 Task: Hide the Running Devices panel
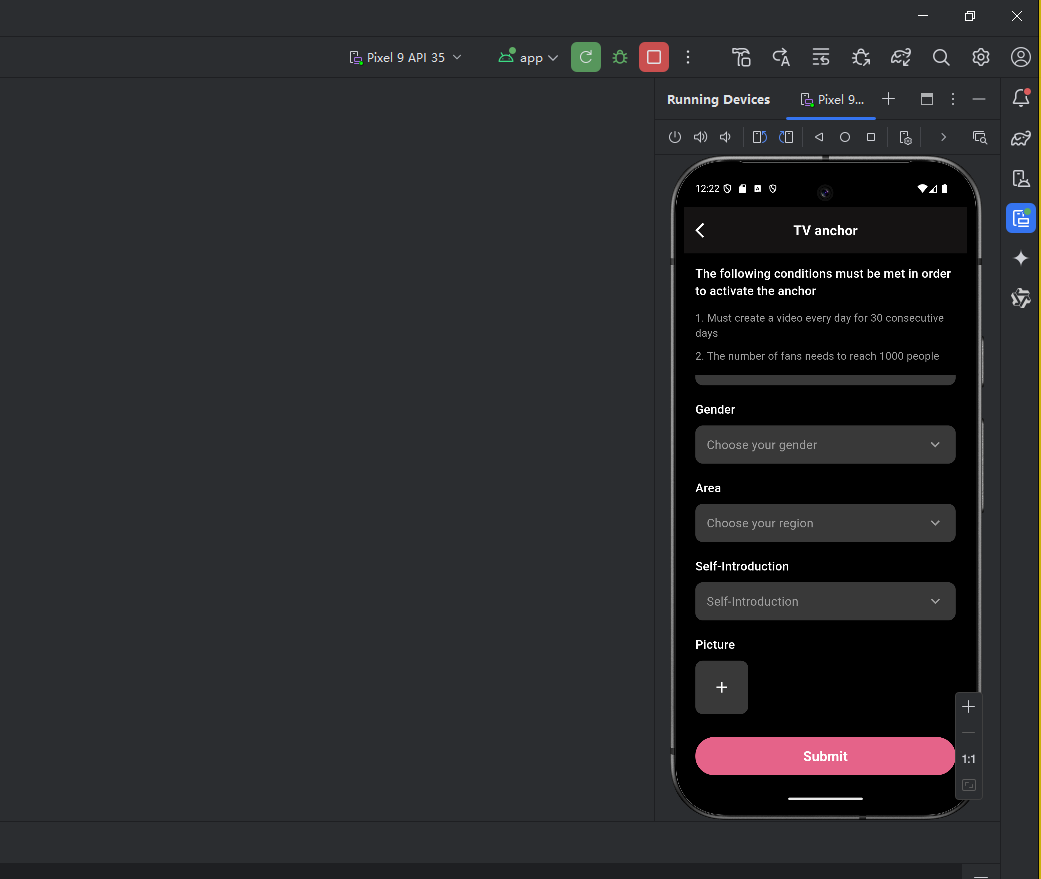(979, 99)
